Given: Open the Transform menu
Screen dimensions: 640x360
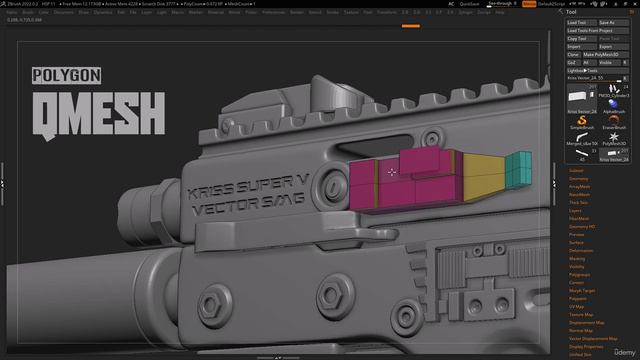Looking at the screenshot, I should coord(386,12).
